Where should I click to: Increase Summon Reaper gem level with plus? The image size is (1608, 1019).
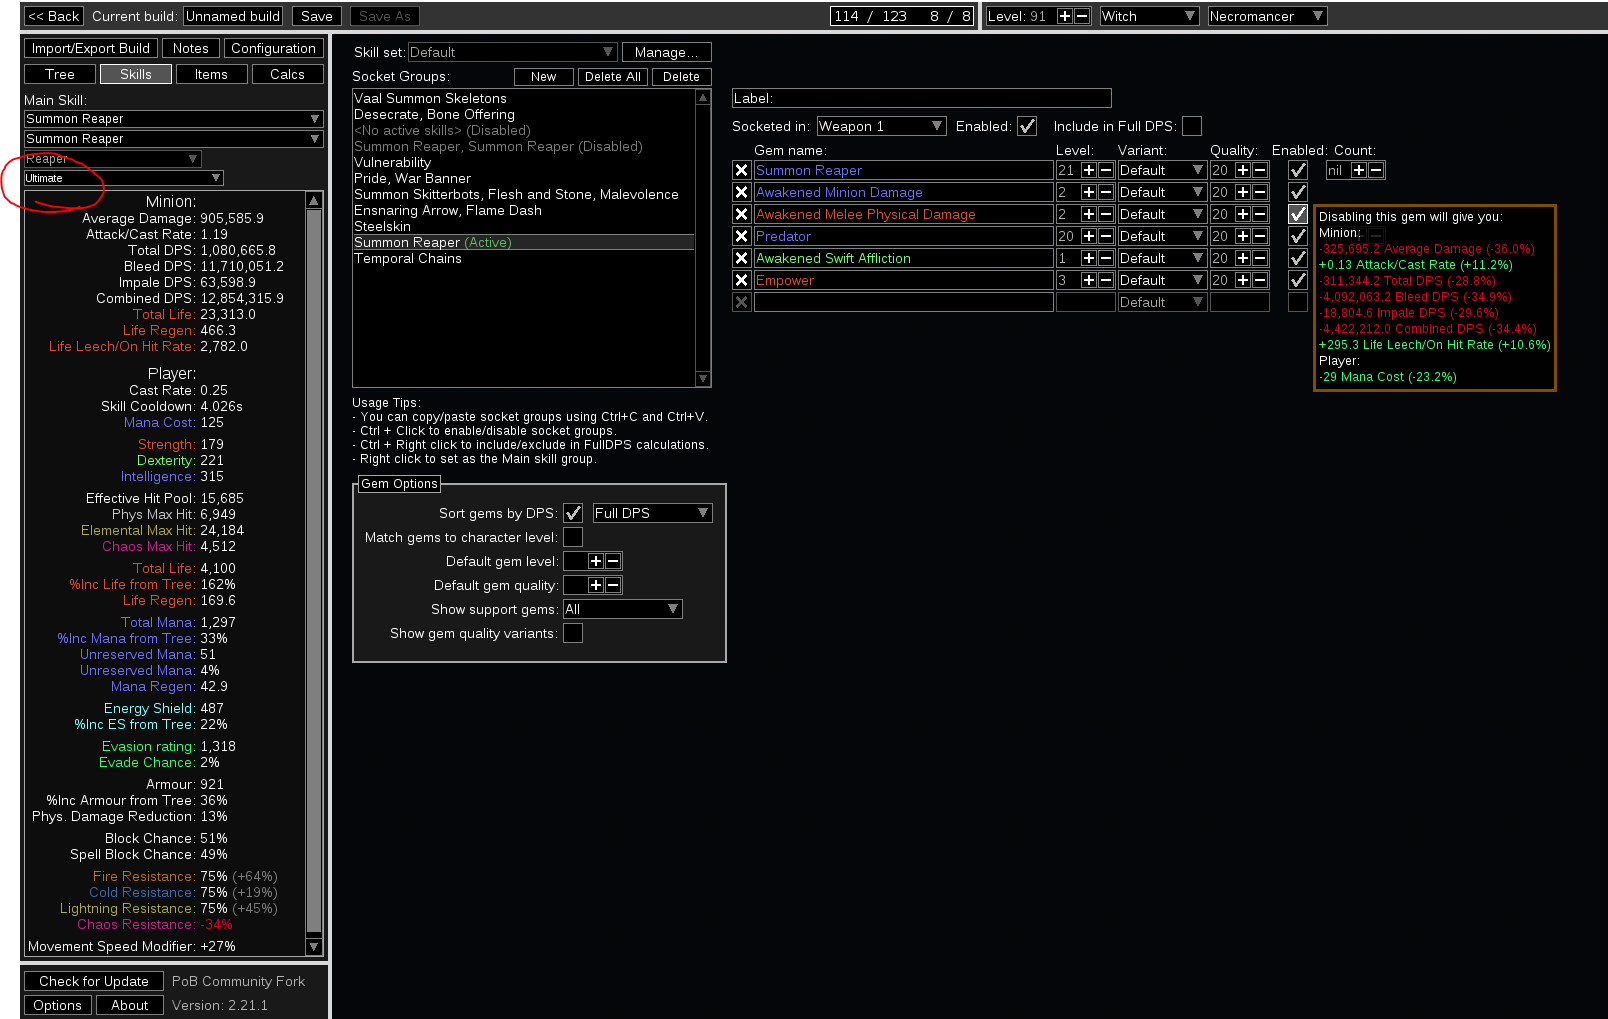point(1089,170)
